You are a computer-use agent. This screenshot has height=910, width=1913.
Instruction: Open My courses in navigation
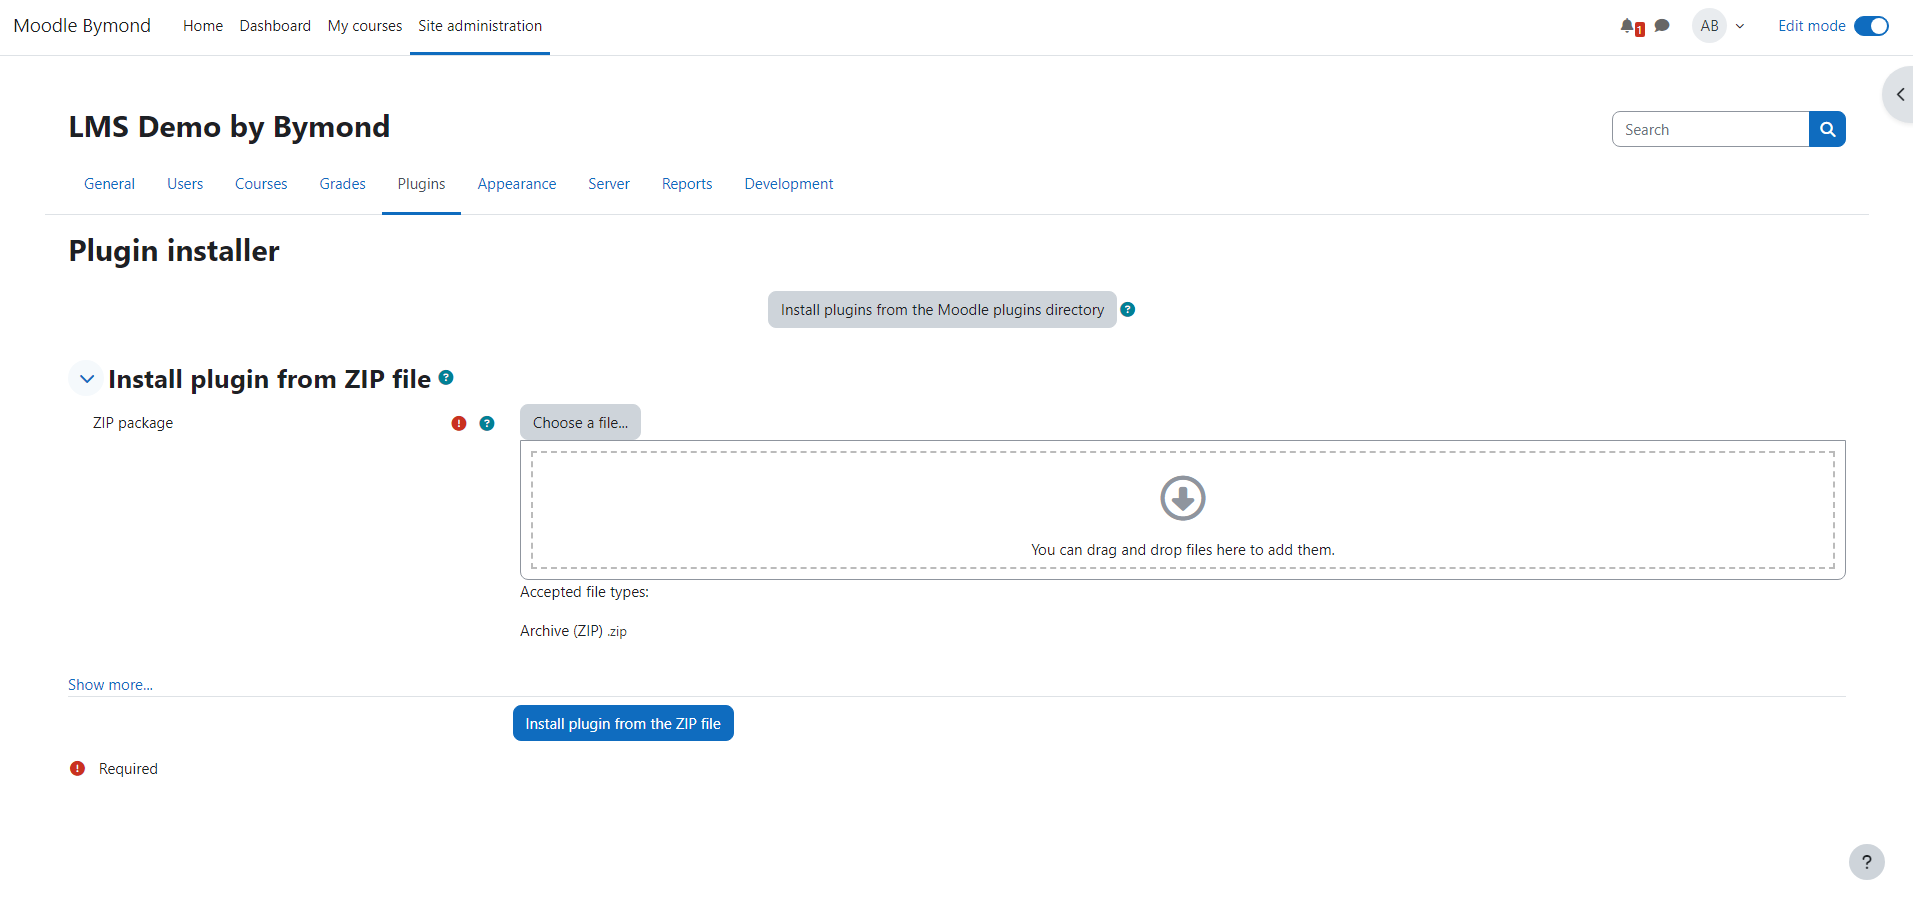[365, 26]
